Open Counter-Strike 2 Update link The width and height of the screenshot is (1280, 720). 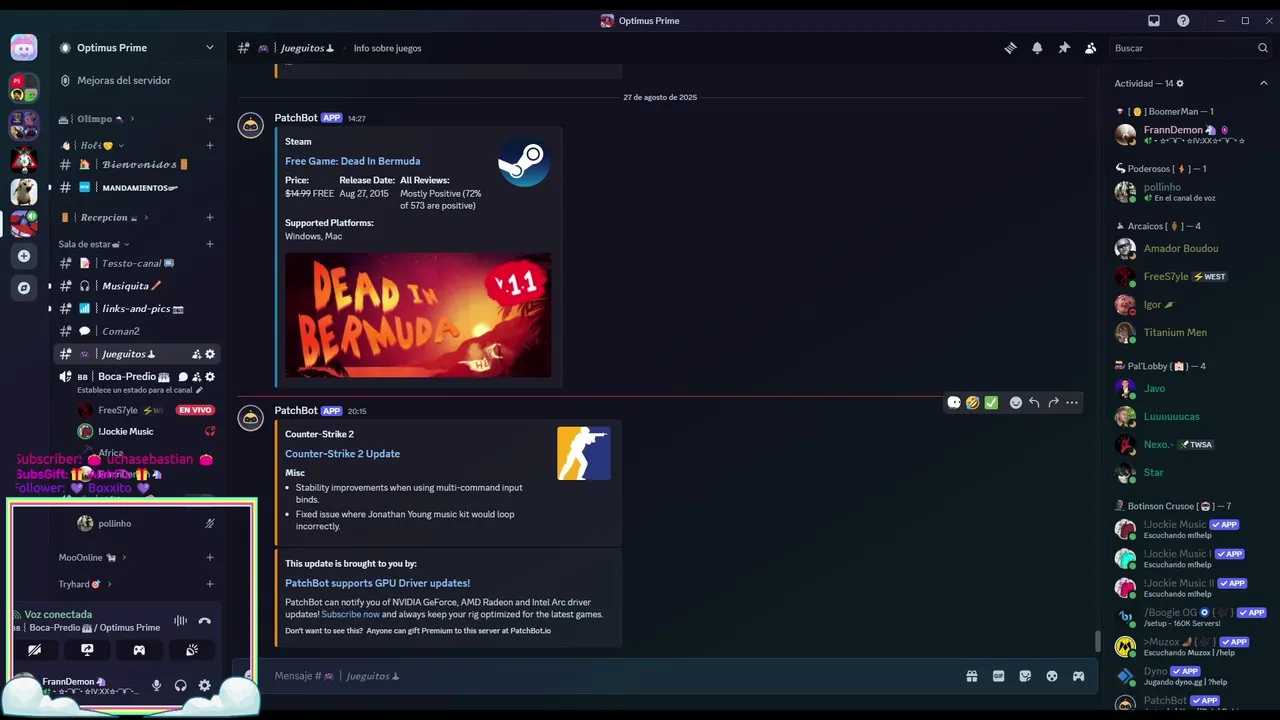point(342,454)
